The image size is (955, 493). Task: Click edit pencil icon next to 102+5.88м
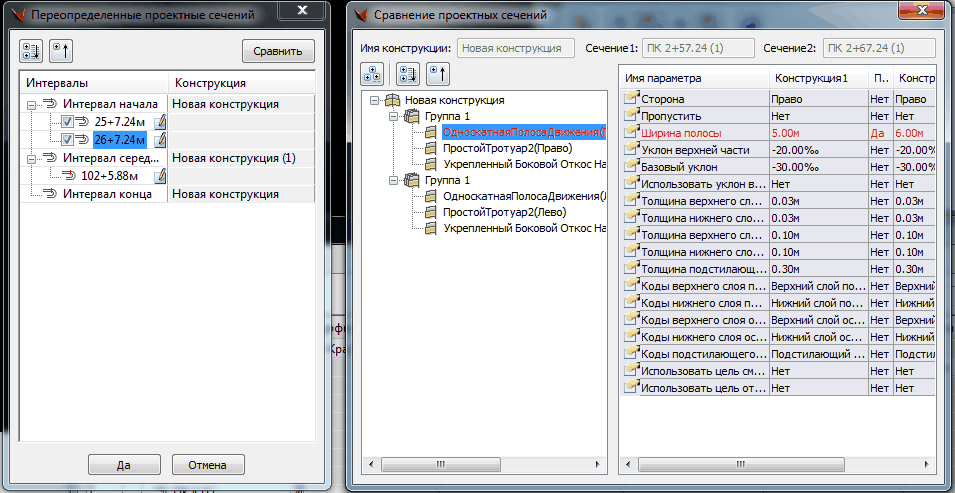(159, 176)
